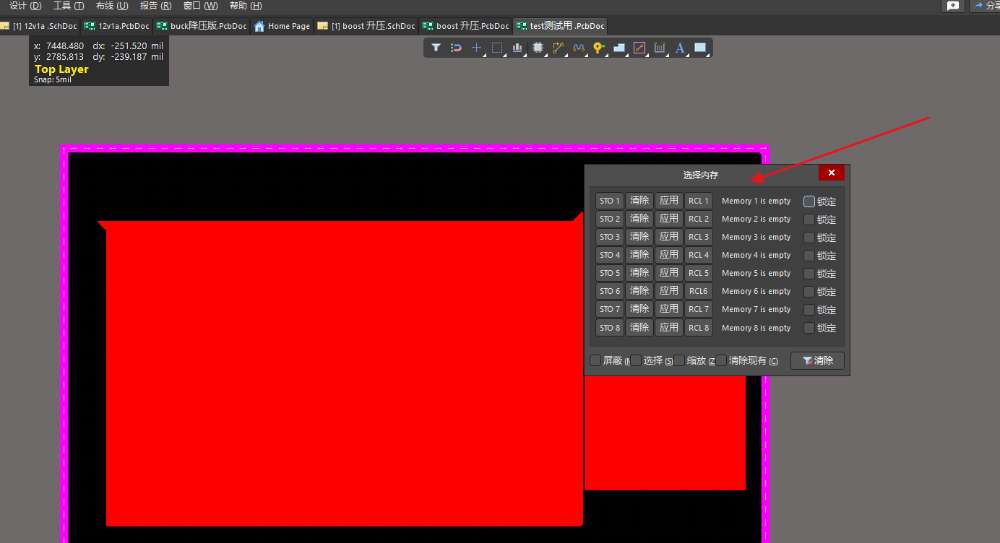Enable the 选择 (S) checkbox
1000x543 pixels.
pyautogui.click(x=636, y=361)
